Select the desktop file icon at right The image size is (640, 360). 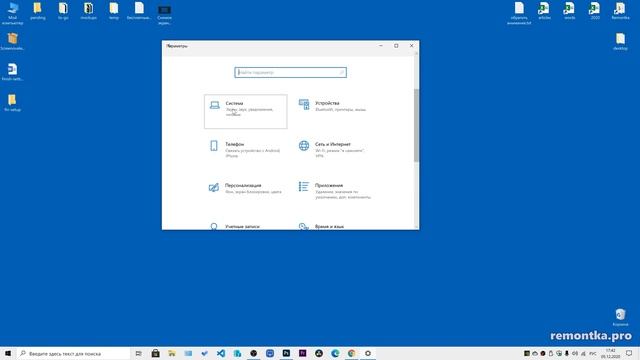pos(620,42)
